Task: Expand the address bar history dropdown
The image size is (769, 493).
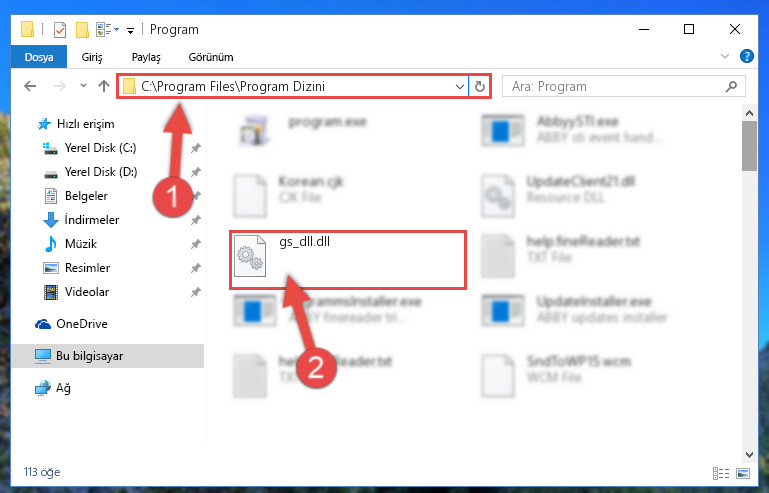Action: point(460,87)
